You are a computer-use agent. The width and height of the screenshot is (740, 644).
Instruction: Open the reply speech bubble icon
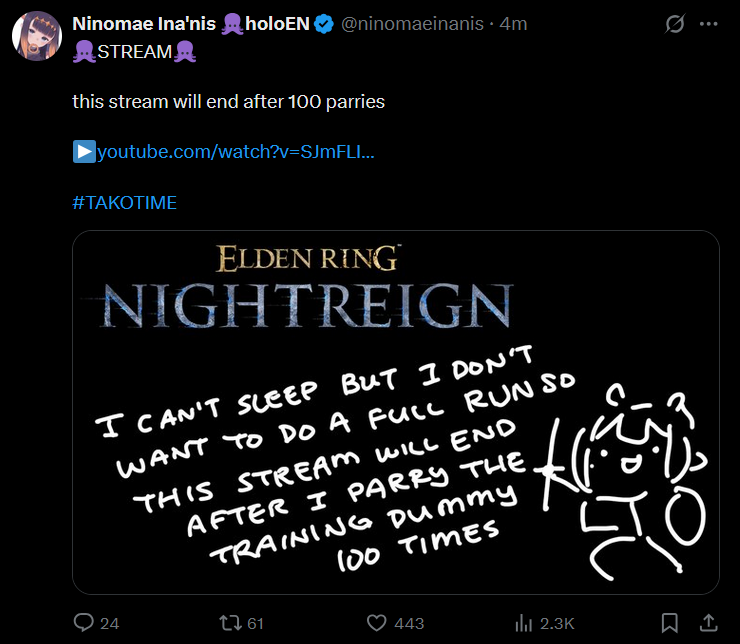pyautogui.click(x=84, y=623)
